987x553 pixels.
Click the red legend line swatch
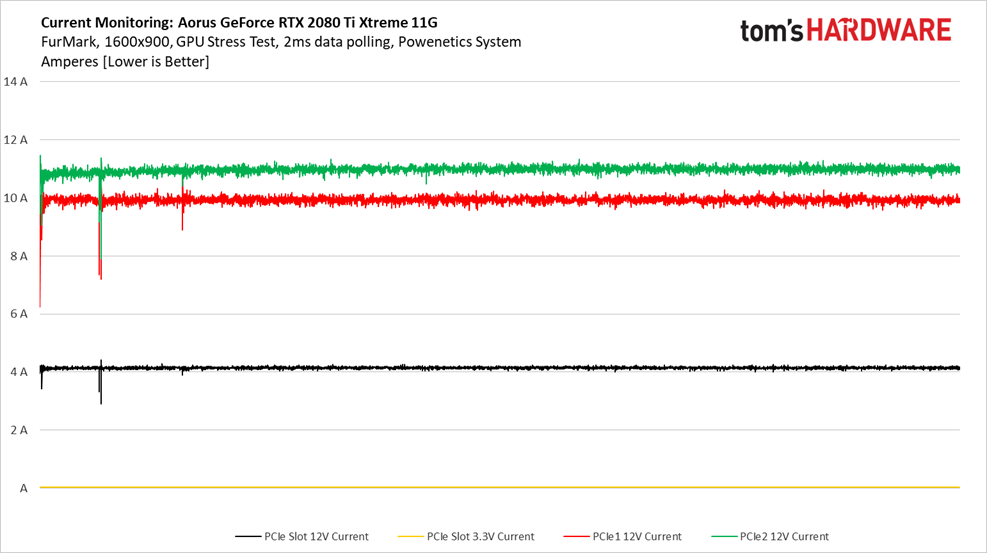coord(576,537)
